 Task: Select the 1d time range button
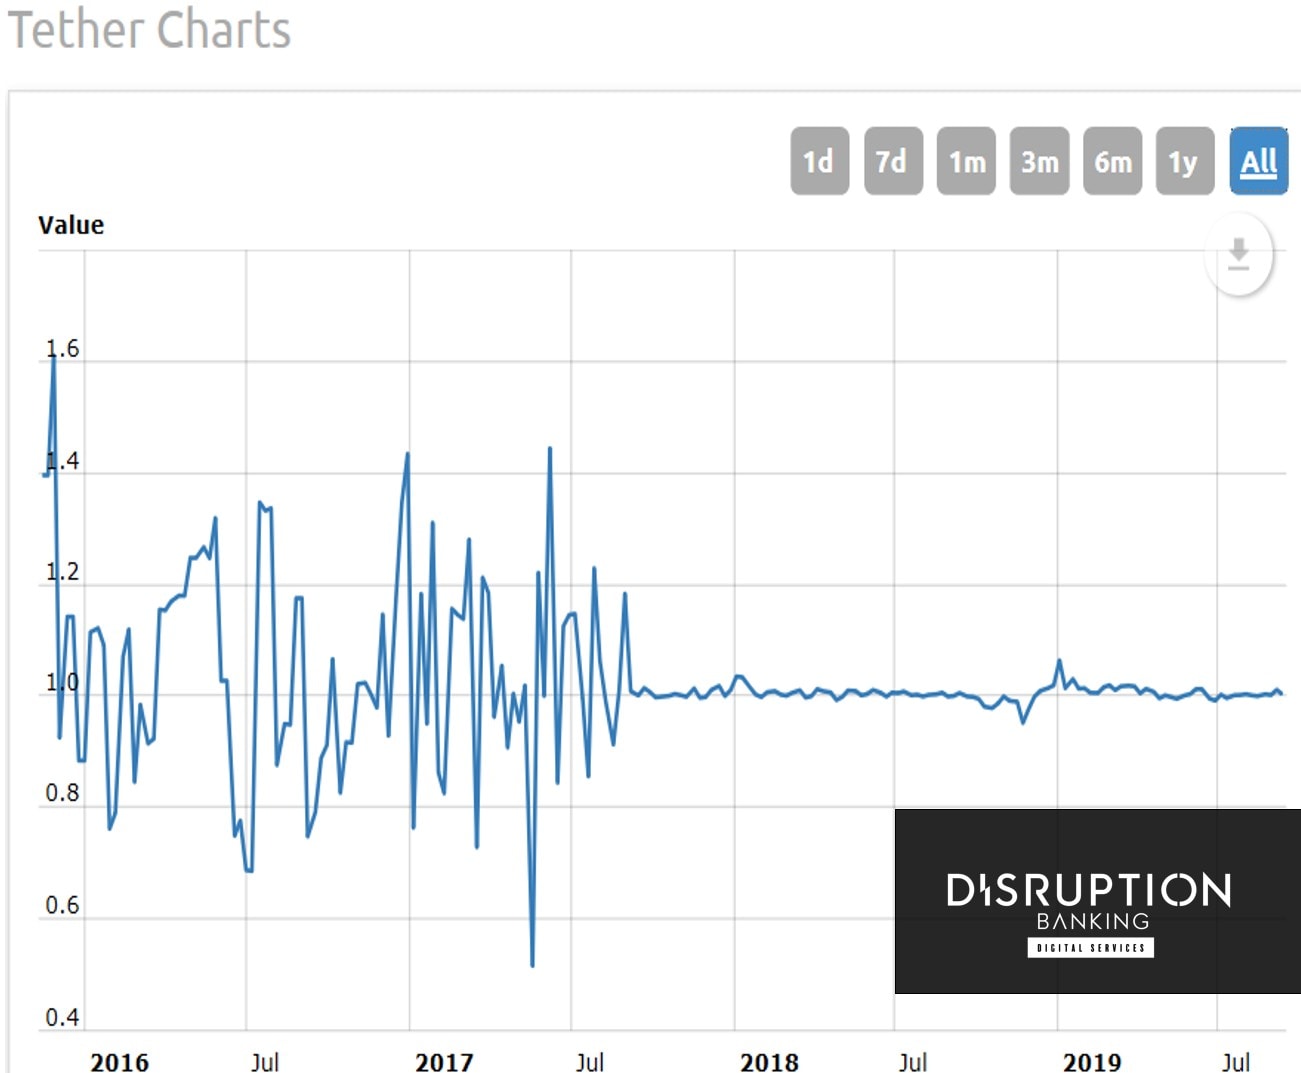pyautogui.click(x=818, y=161)
